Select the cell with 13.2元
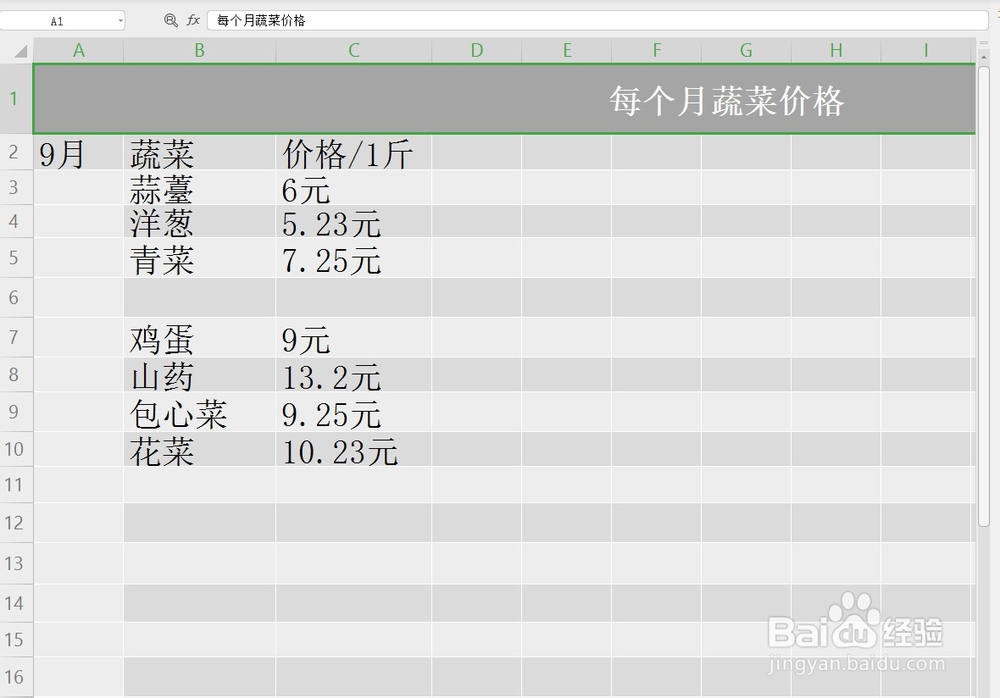 (x=354, y=374)
